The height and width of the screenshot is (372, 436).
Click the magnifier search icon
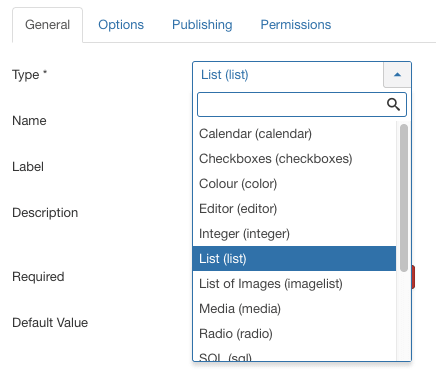pos(393,104)
